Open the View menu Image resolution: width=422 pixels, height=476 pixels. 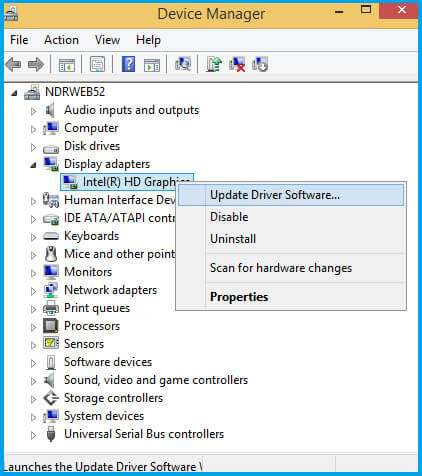107,40
